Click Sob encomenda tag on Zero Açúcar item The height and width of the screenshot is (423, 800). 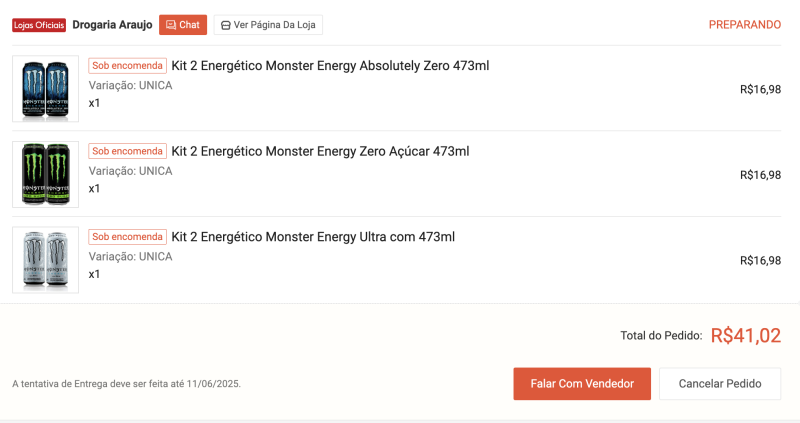click(127, 151)
